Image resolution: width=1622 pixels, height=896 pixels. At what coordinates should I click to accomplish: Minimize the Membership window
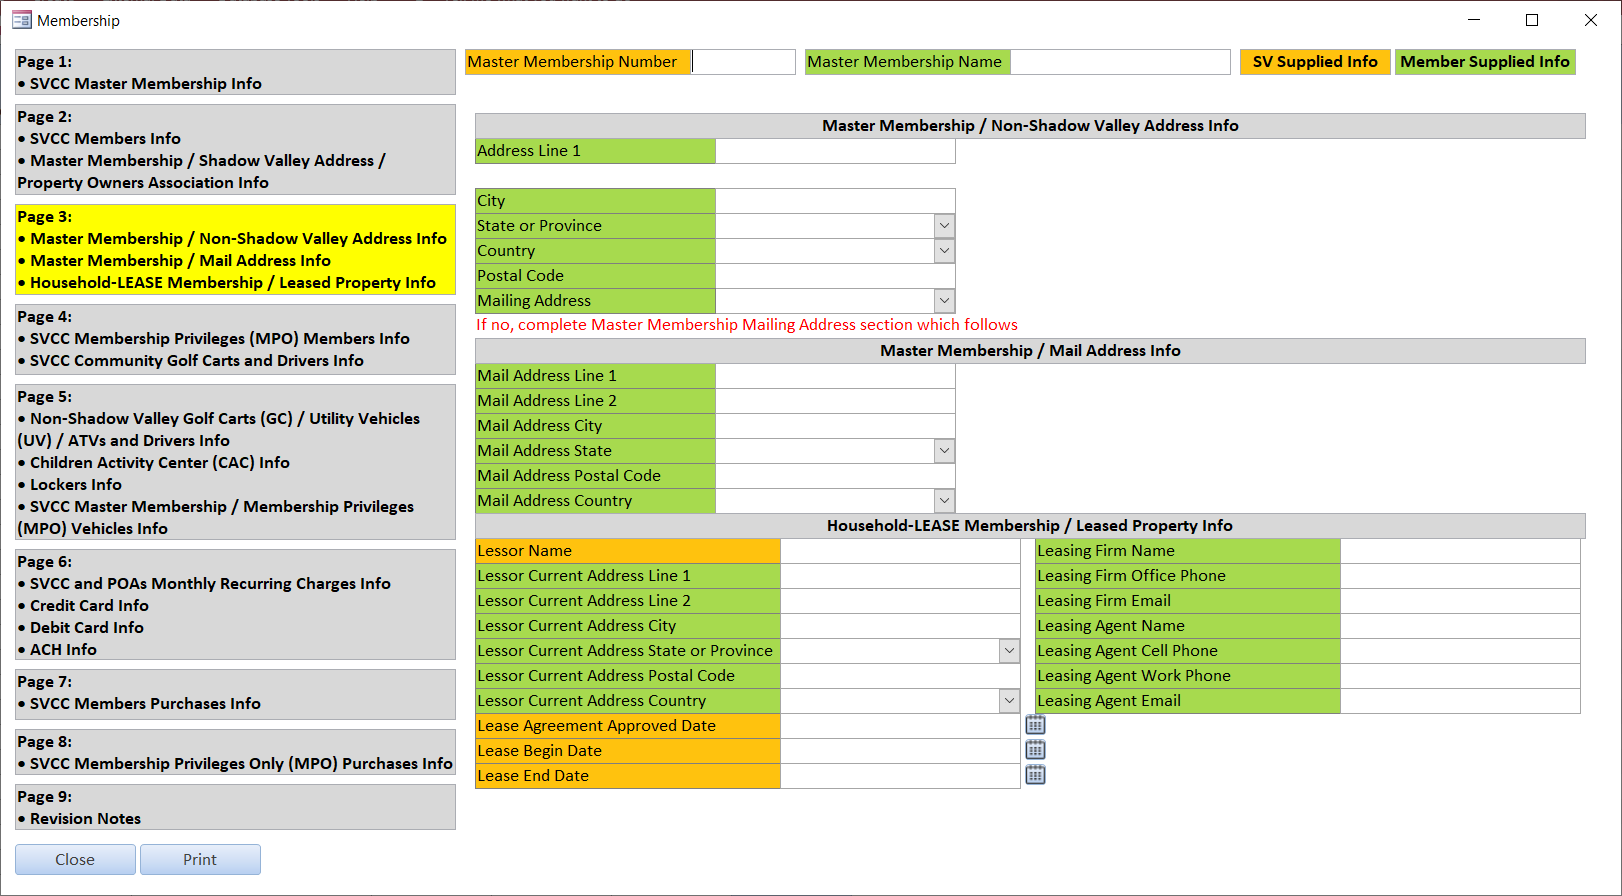pos(1474,20)
